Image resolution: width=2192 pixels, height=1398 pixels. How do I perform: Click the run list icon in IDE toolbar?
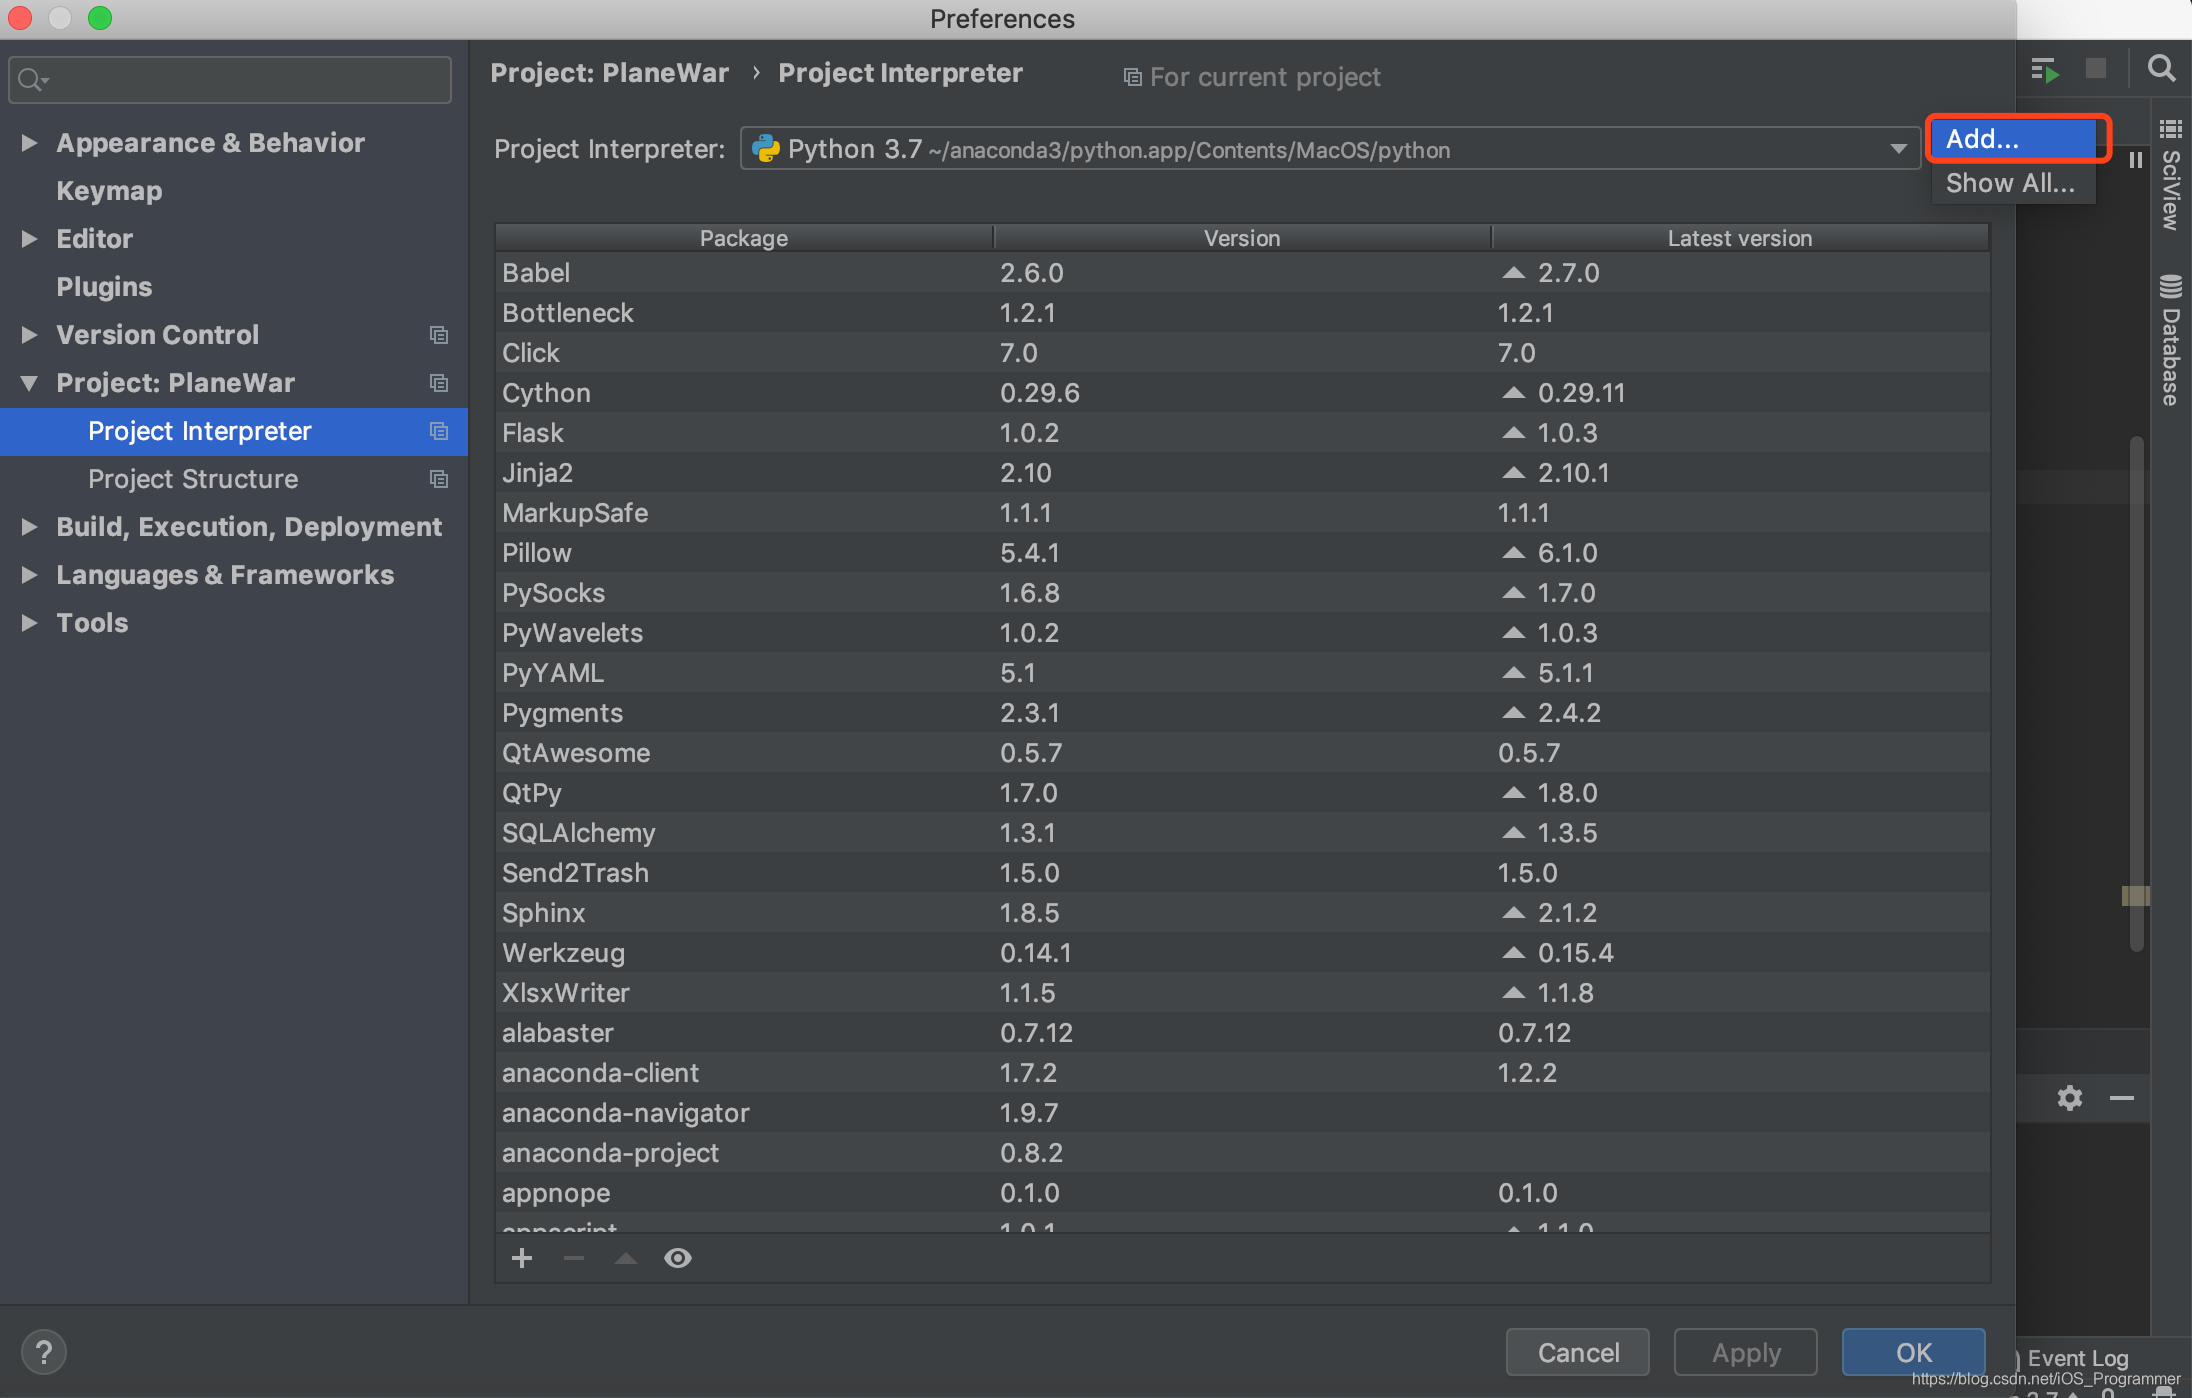[x=2044, y=69]
